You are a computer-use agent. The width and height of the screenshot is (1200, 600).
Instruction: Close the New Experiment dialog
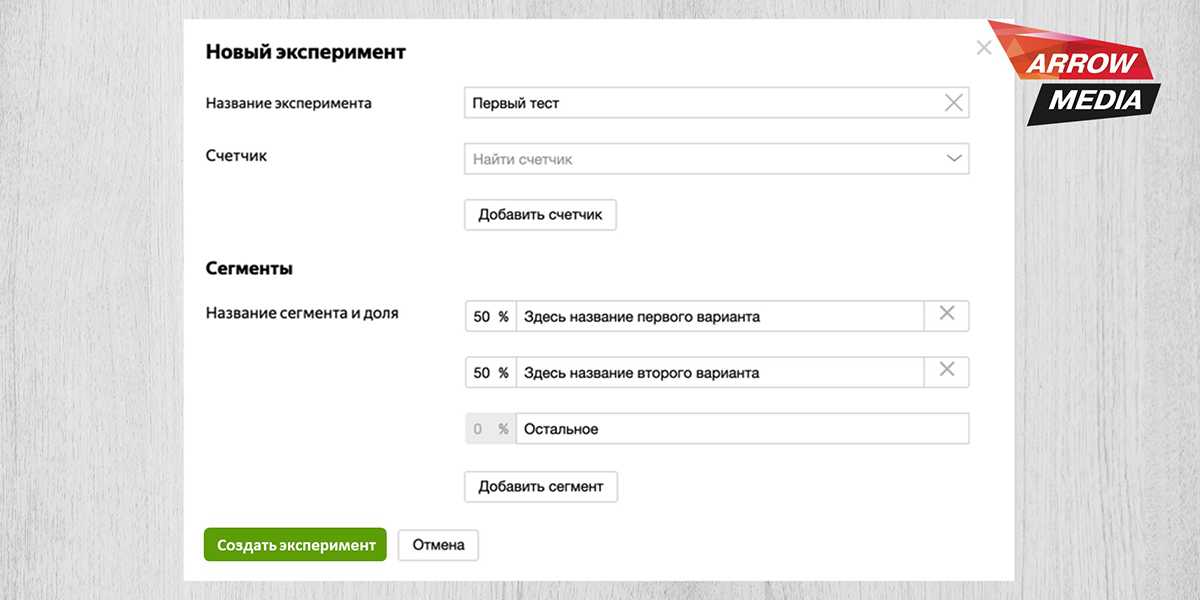click(x=984, y=48)
